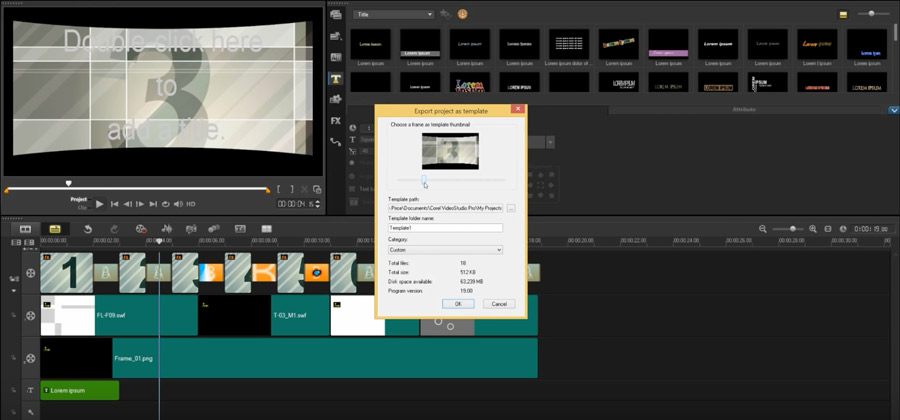Open the FX filter library

click(336, 120)
